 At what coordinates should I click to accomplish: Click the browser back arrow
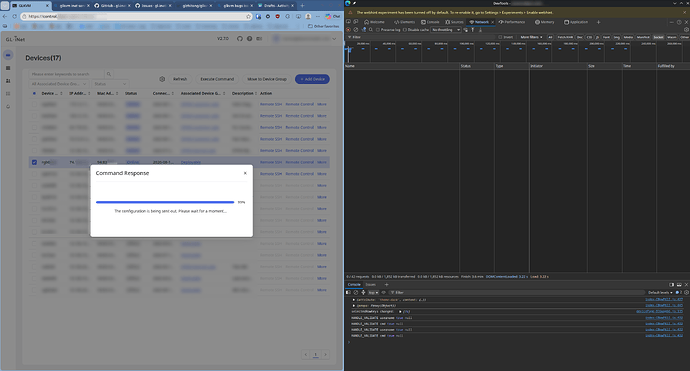tap(5, 16)
